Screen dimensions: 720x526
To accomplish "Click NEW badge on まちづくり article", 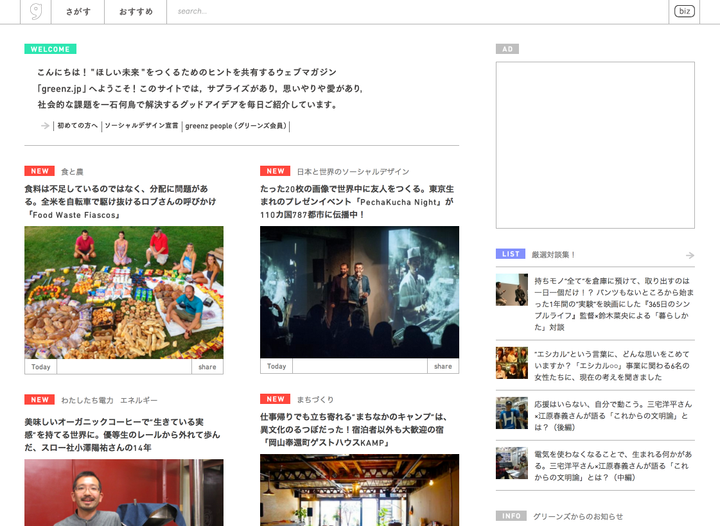I will [x=275, y=399].
